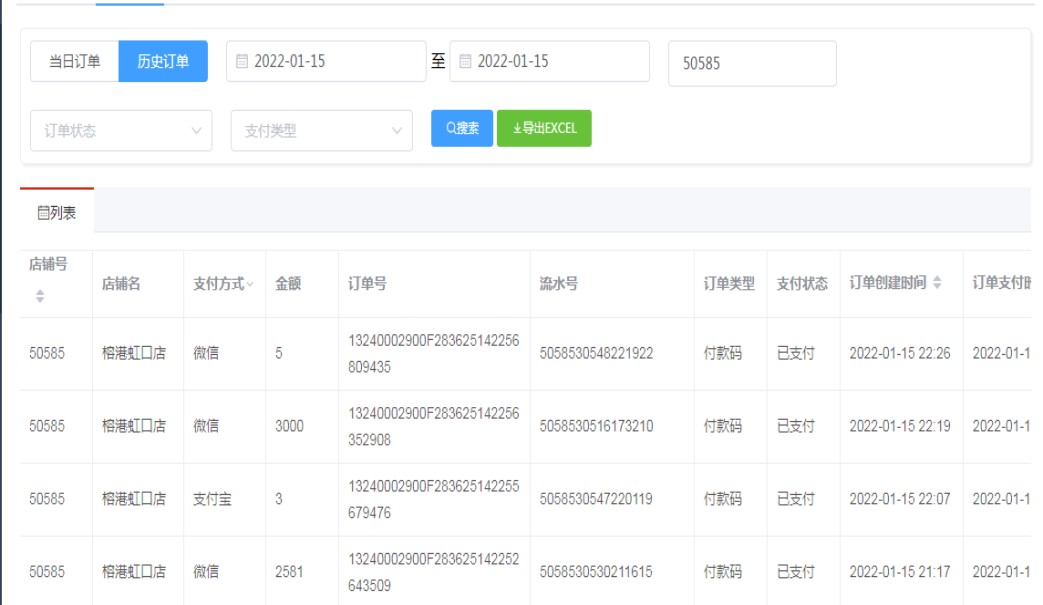Image resolution: width=1043 pixels, height=605 pixels.
Task: Click the 流水号 5058530548221922 cell
Action: [596, 353]
